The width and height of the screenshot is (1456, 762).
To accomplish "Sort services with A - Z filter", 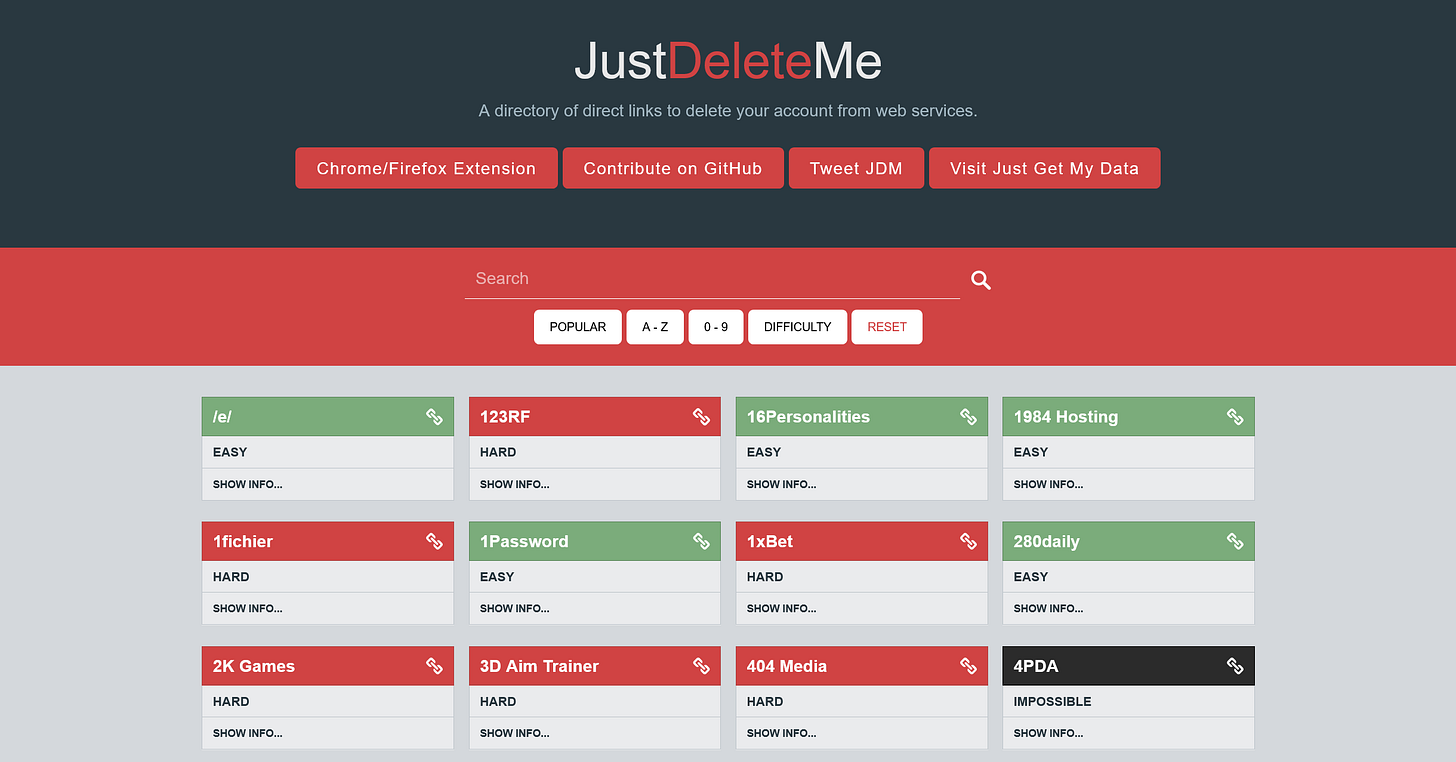I will (655, 327).
